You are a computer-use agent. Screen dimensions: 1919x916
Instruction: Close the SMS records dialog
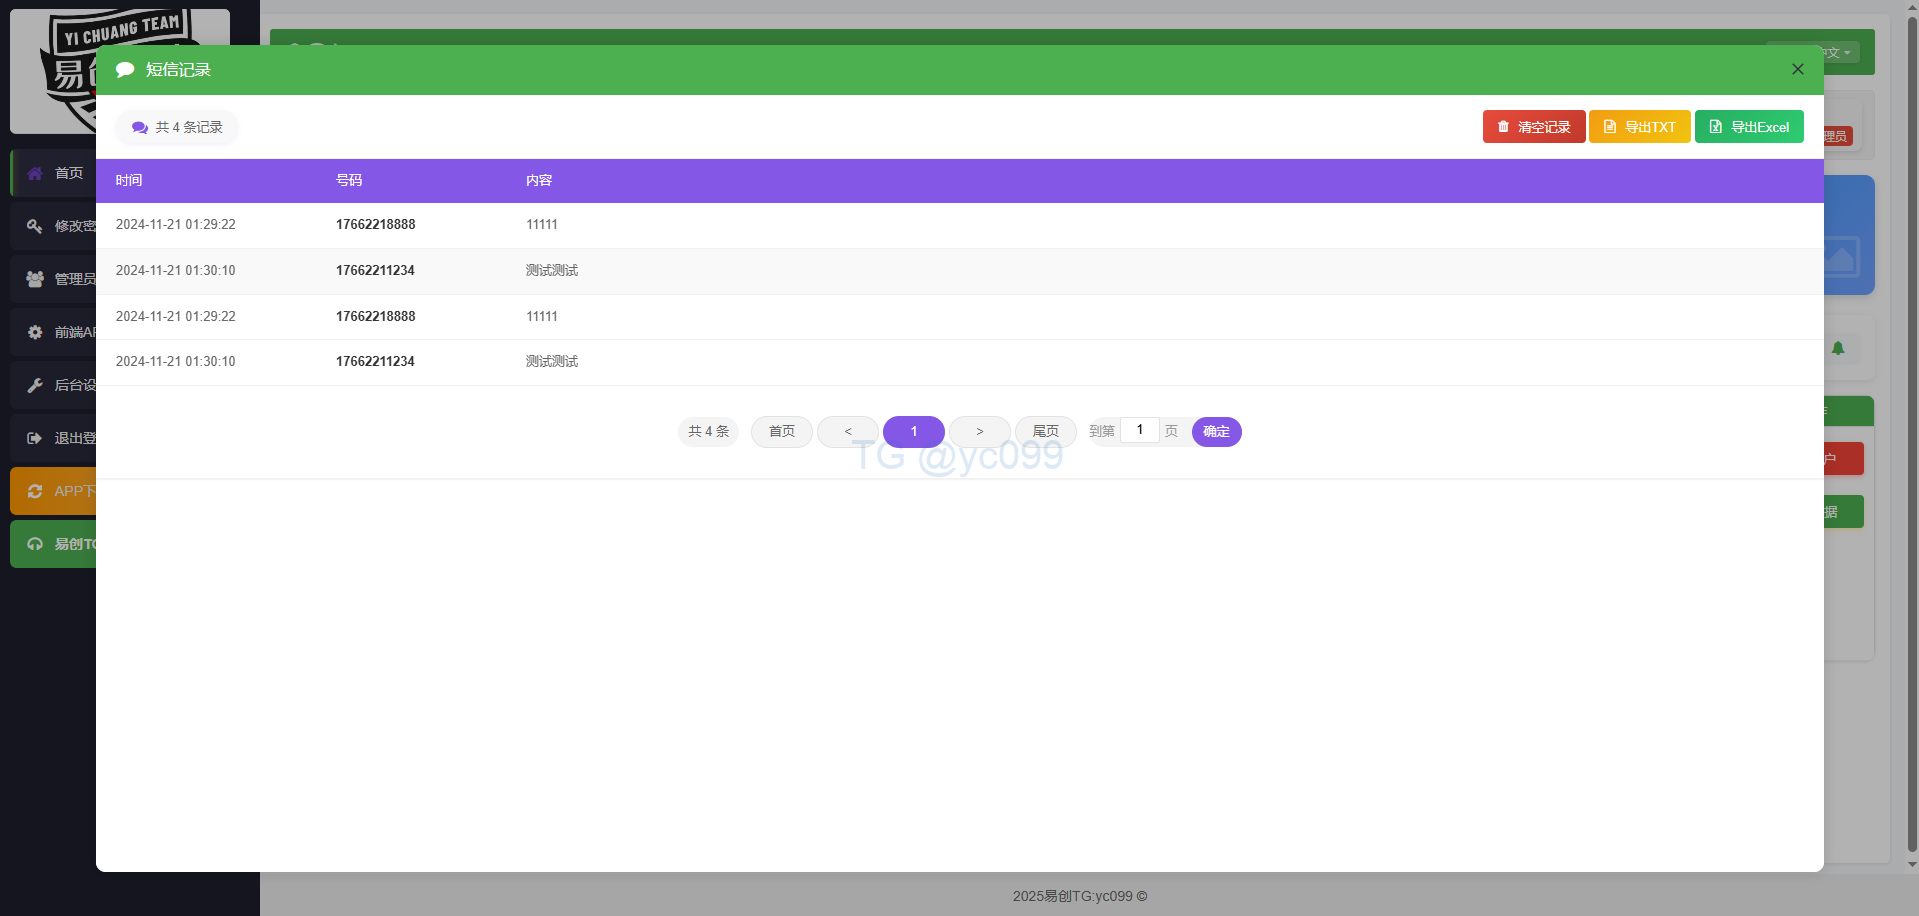click(1797, 69)
